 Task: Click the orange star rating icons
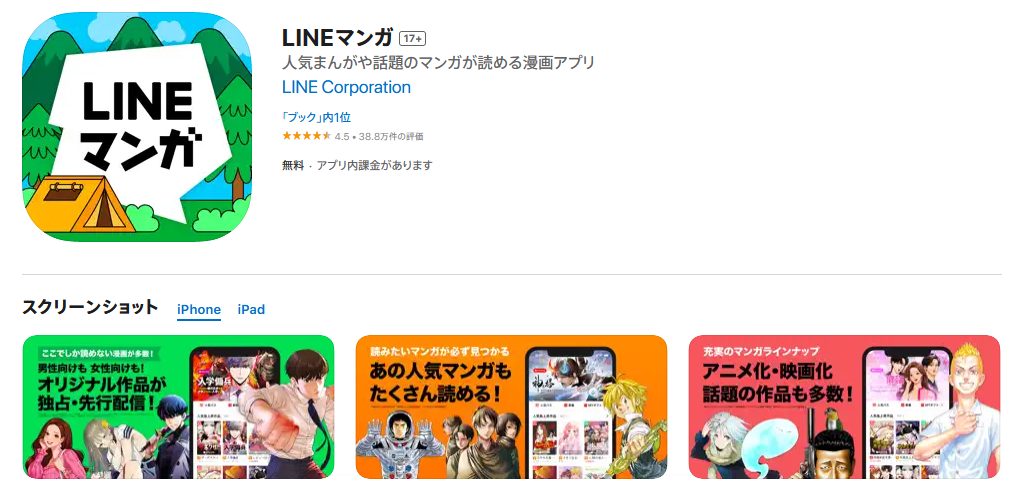[x=306, y=136]
